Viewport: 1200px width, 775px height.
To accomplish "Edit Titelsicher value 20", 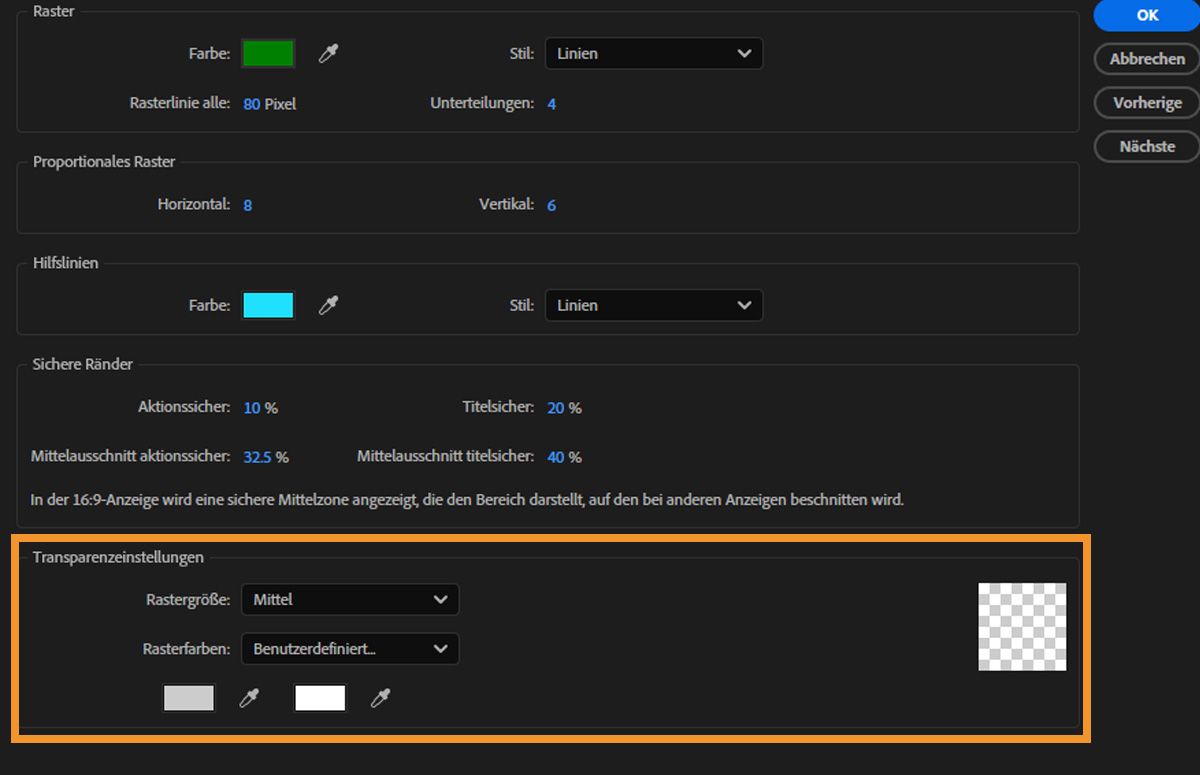I will pyautogui.click(x=556, y=408).
